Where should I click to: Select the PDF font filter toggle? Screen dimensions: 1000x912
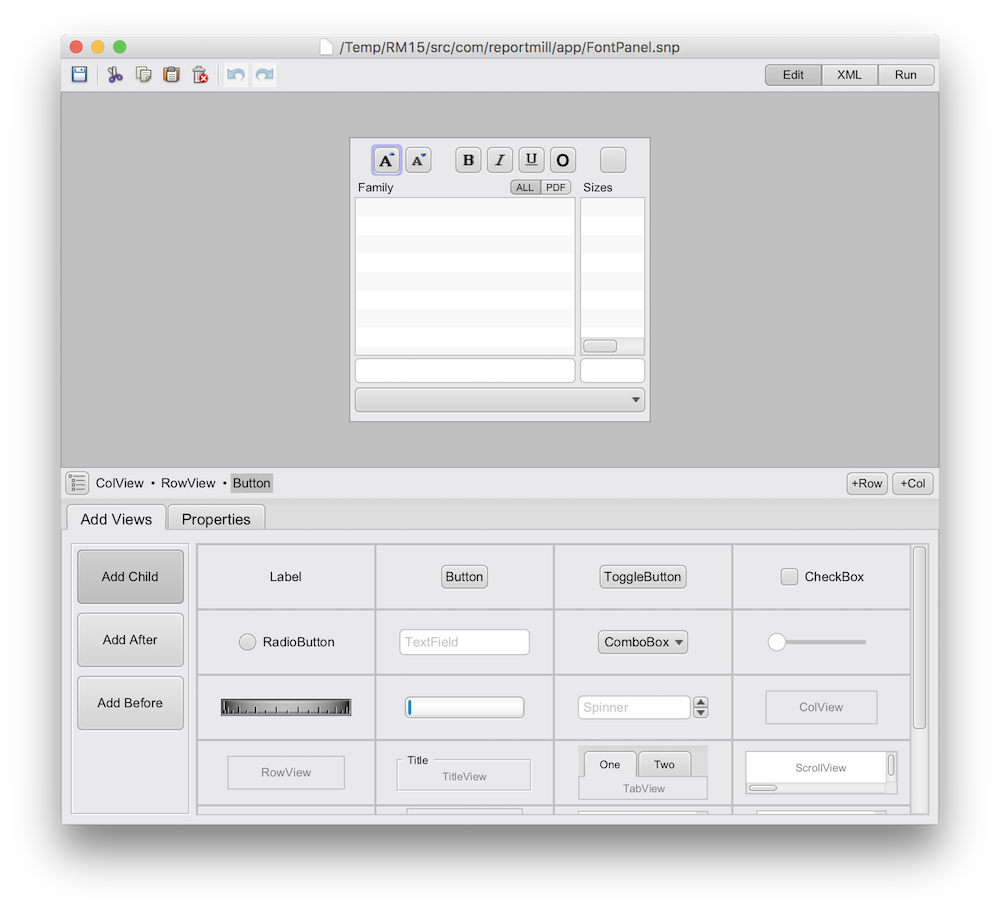pyautogui.click(x=556, y=187)
